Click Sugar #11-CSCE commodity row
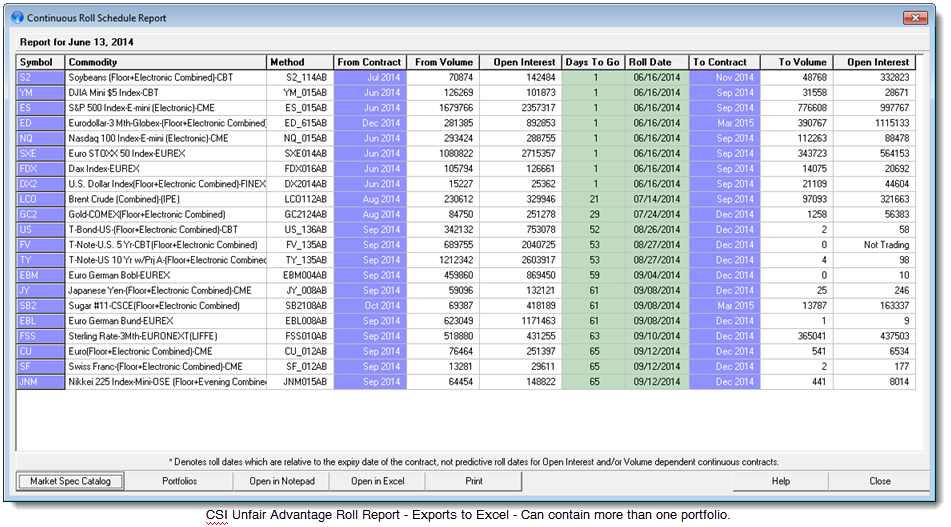This screenshot has width=951, height=527. pos(166,306)
